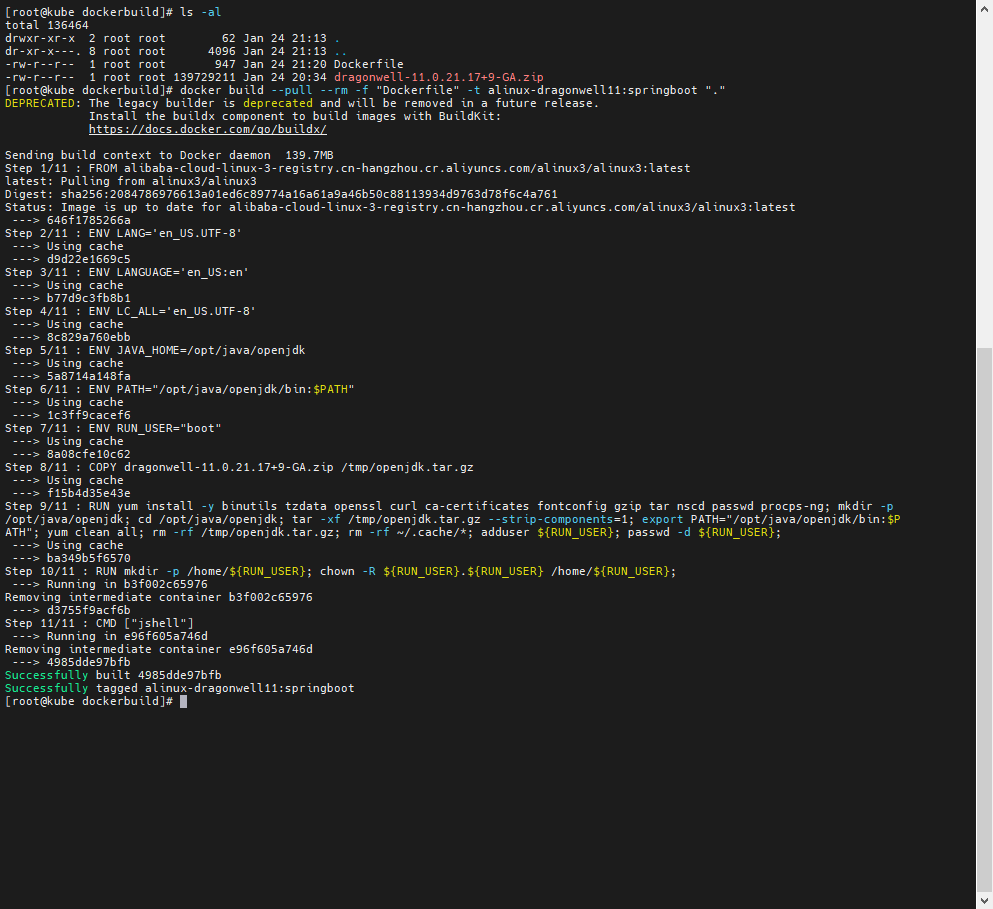Click 'Successfully tagged alinux-dragonwell11:springboot' line
Viewport: 993px width, 909px height.
(x=180, y=689)
